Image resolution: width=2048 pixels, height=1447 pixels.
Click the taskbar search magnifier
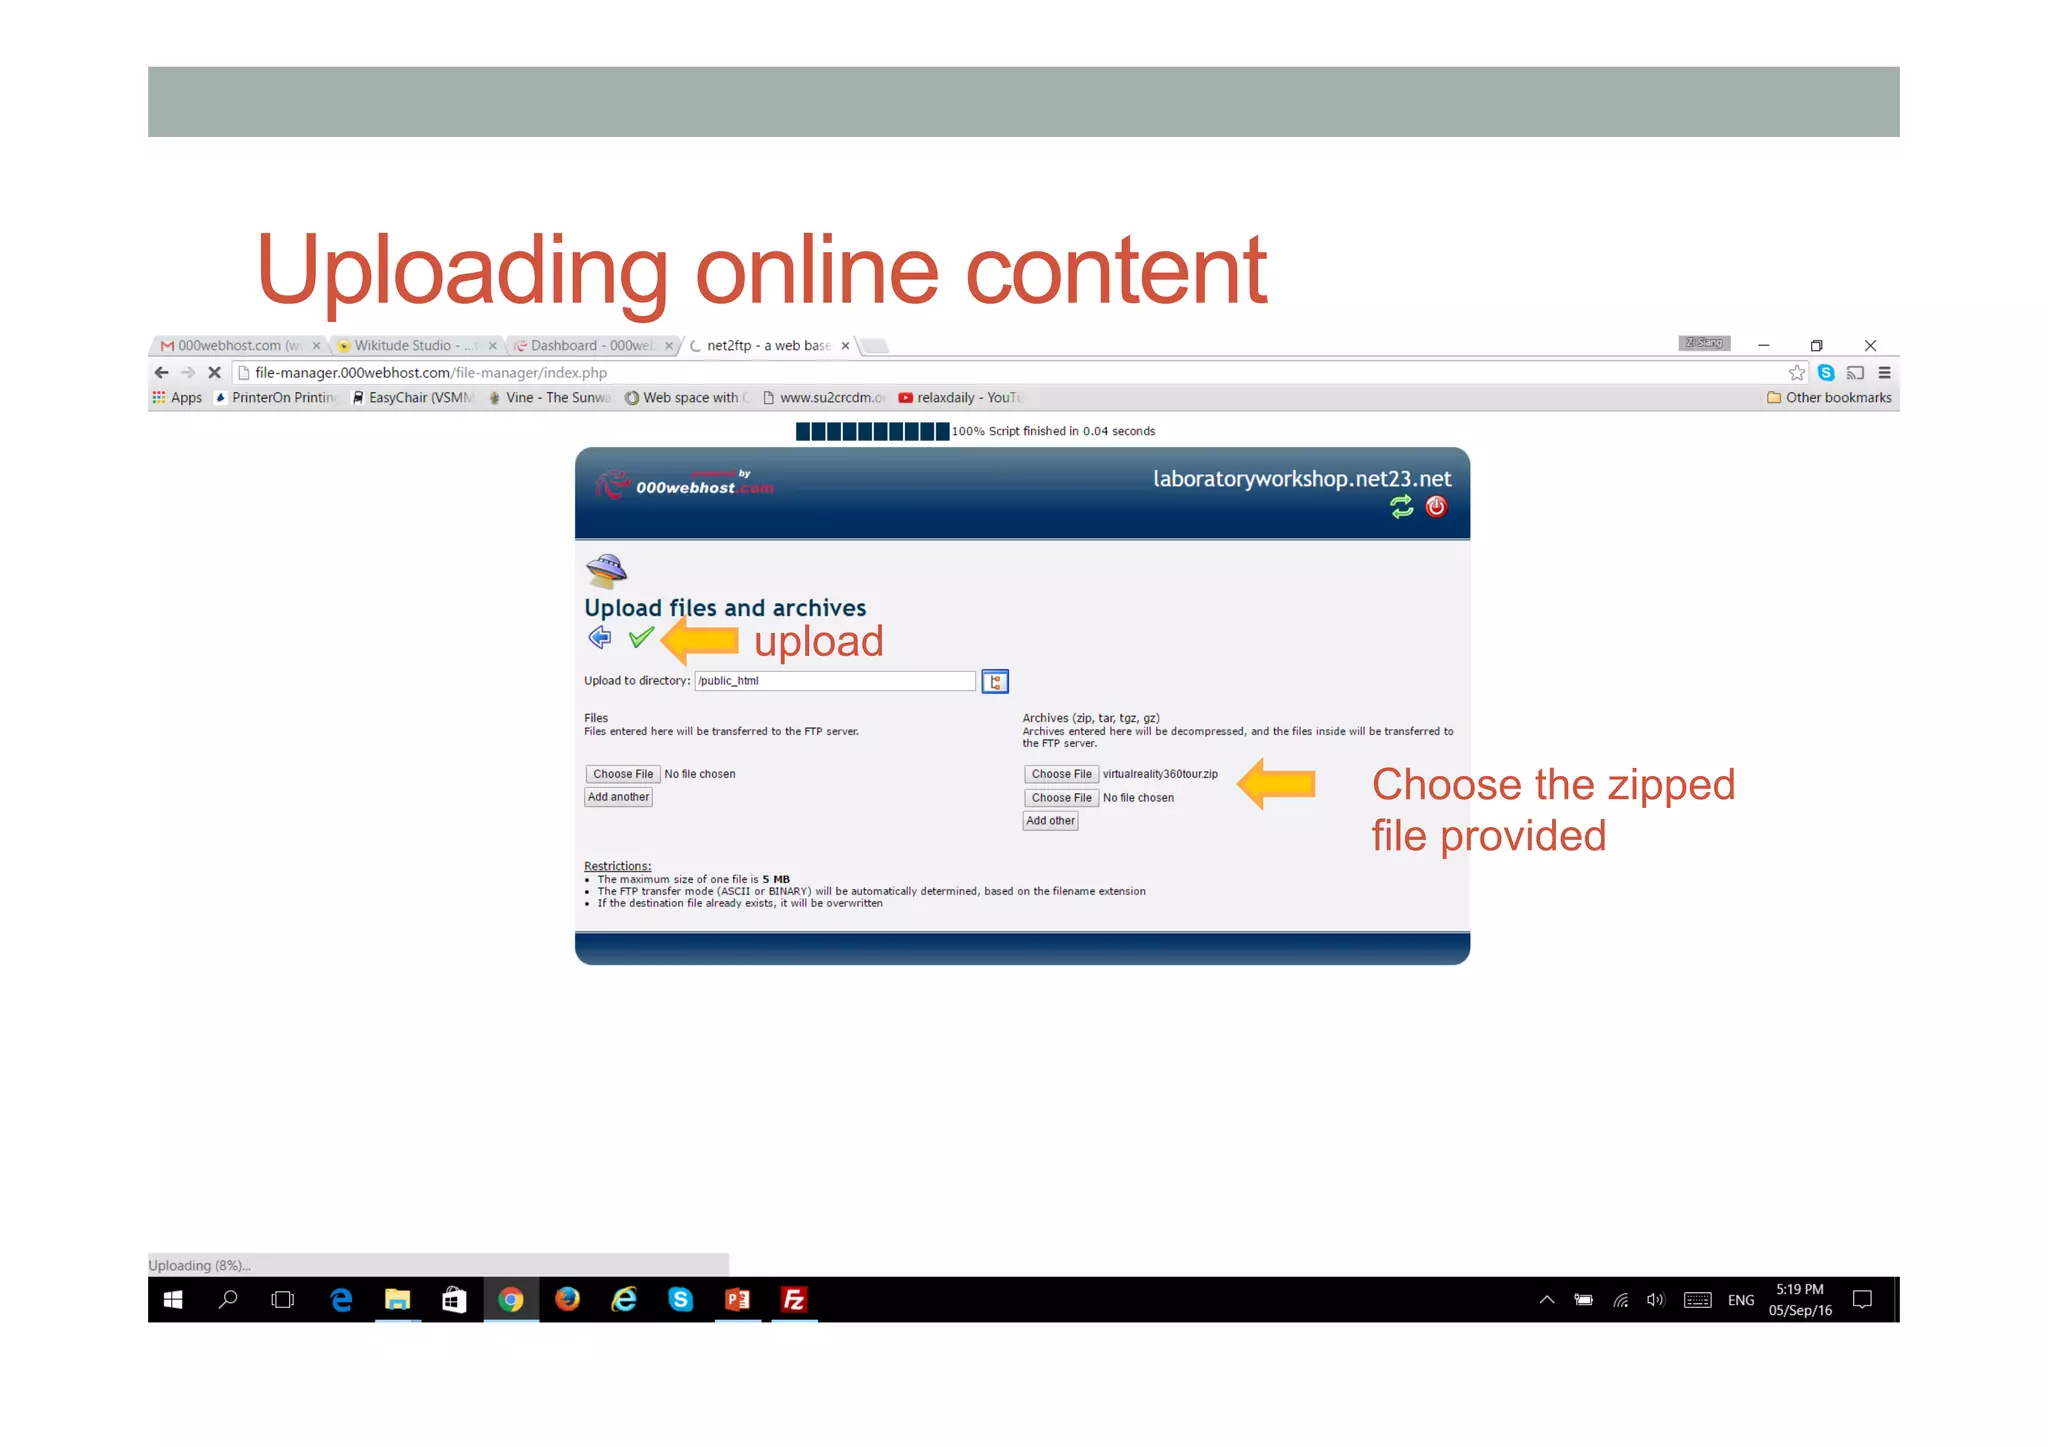pyautogui.click(x=228, y=1300)
